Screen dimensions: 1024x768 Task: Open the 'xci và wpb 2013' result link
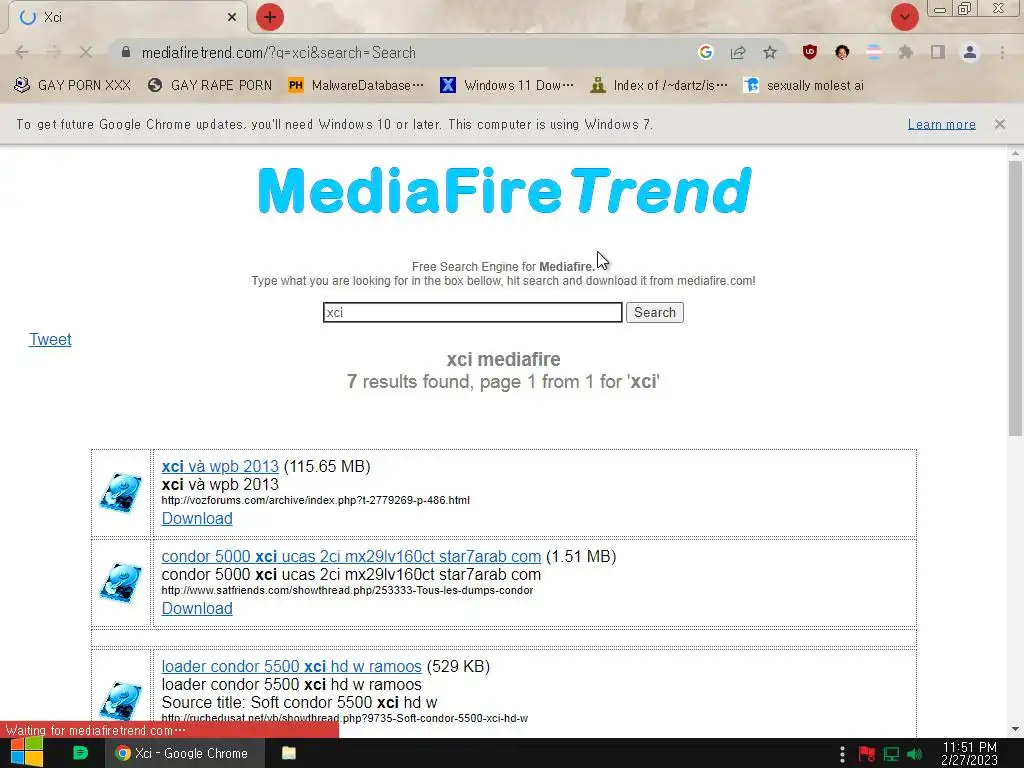pyautogui.click(x=220, y=466)
